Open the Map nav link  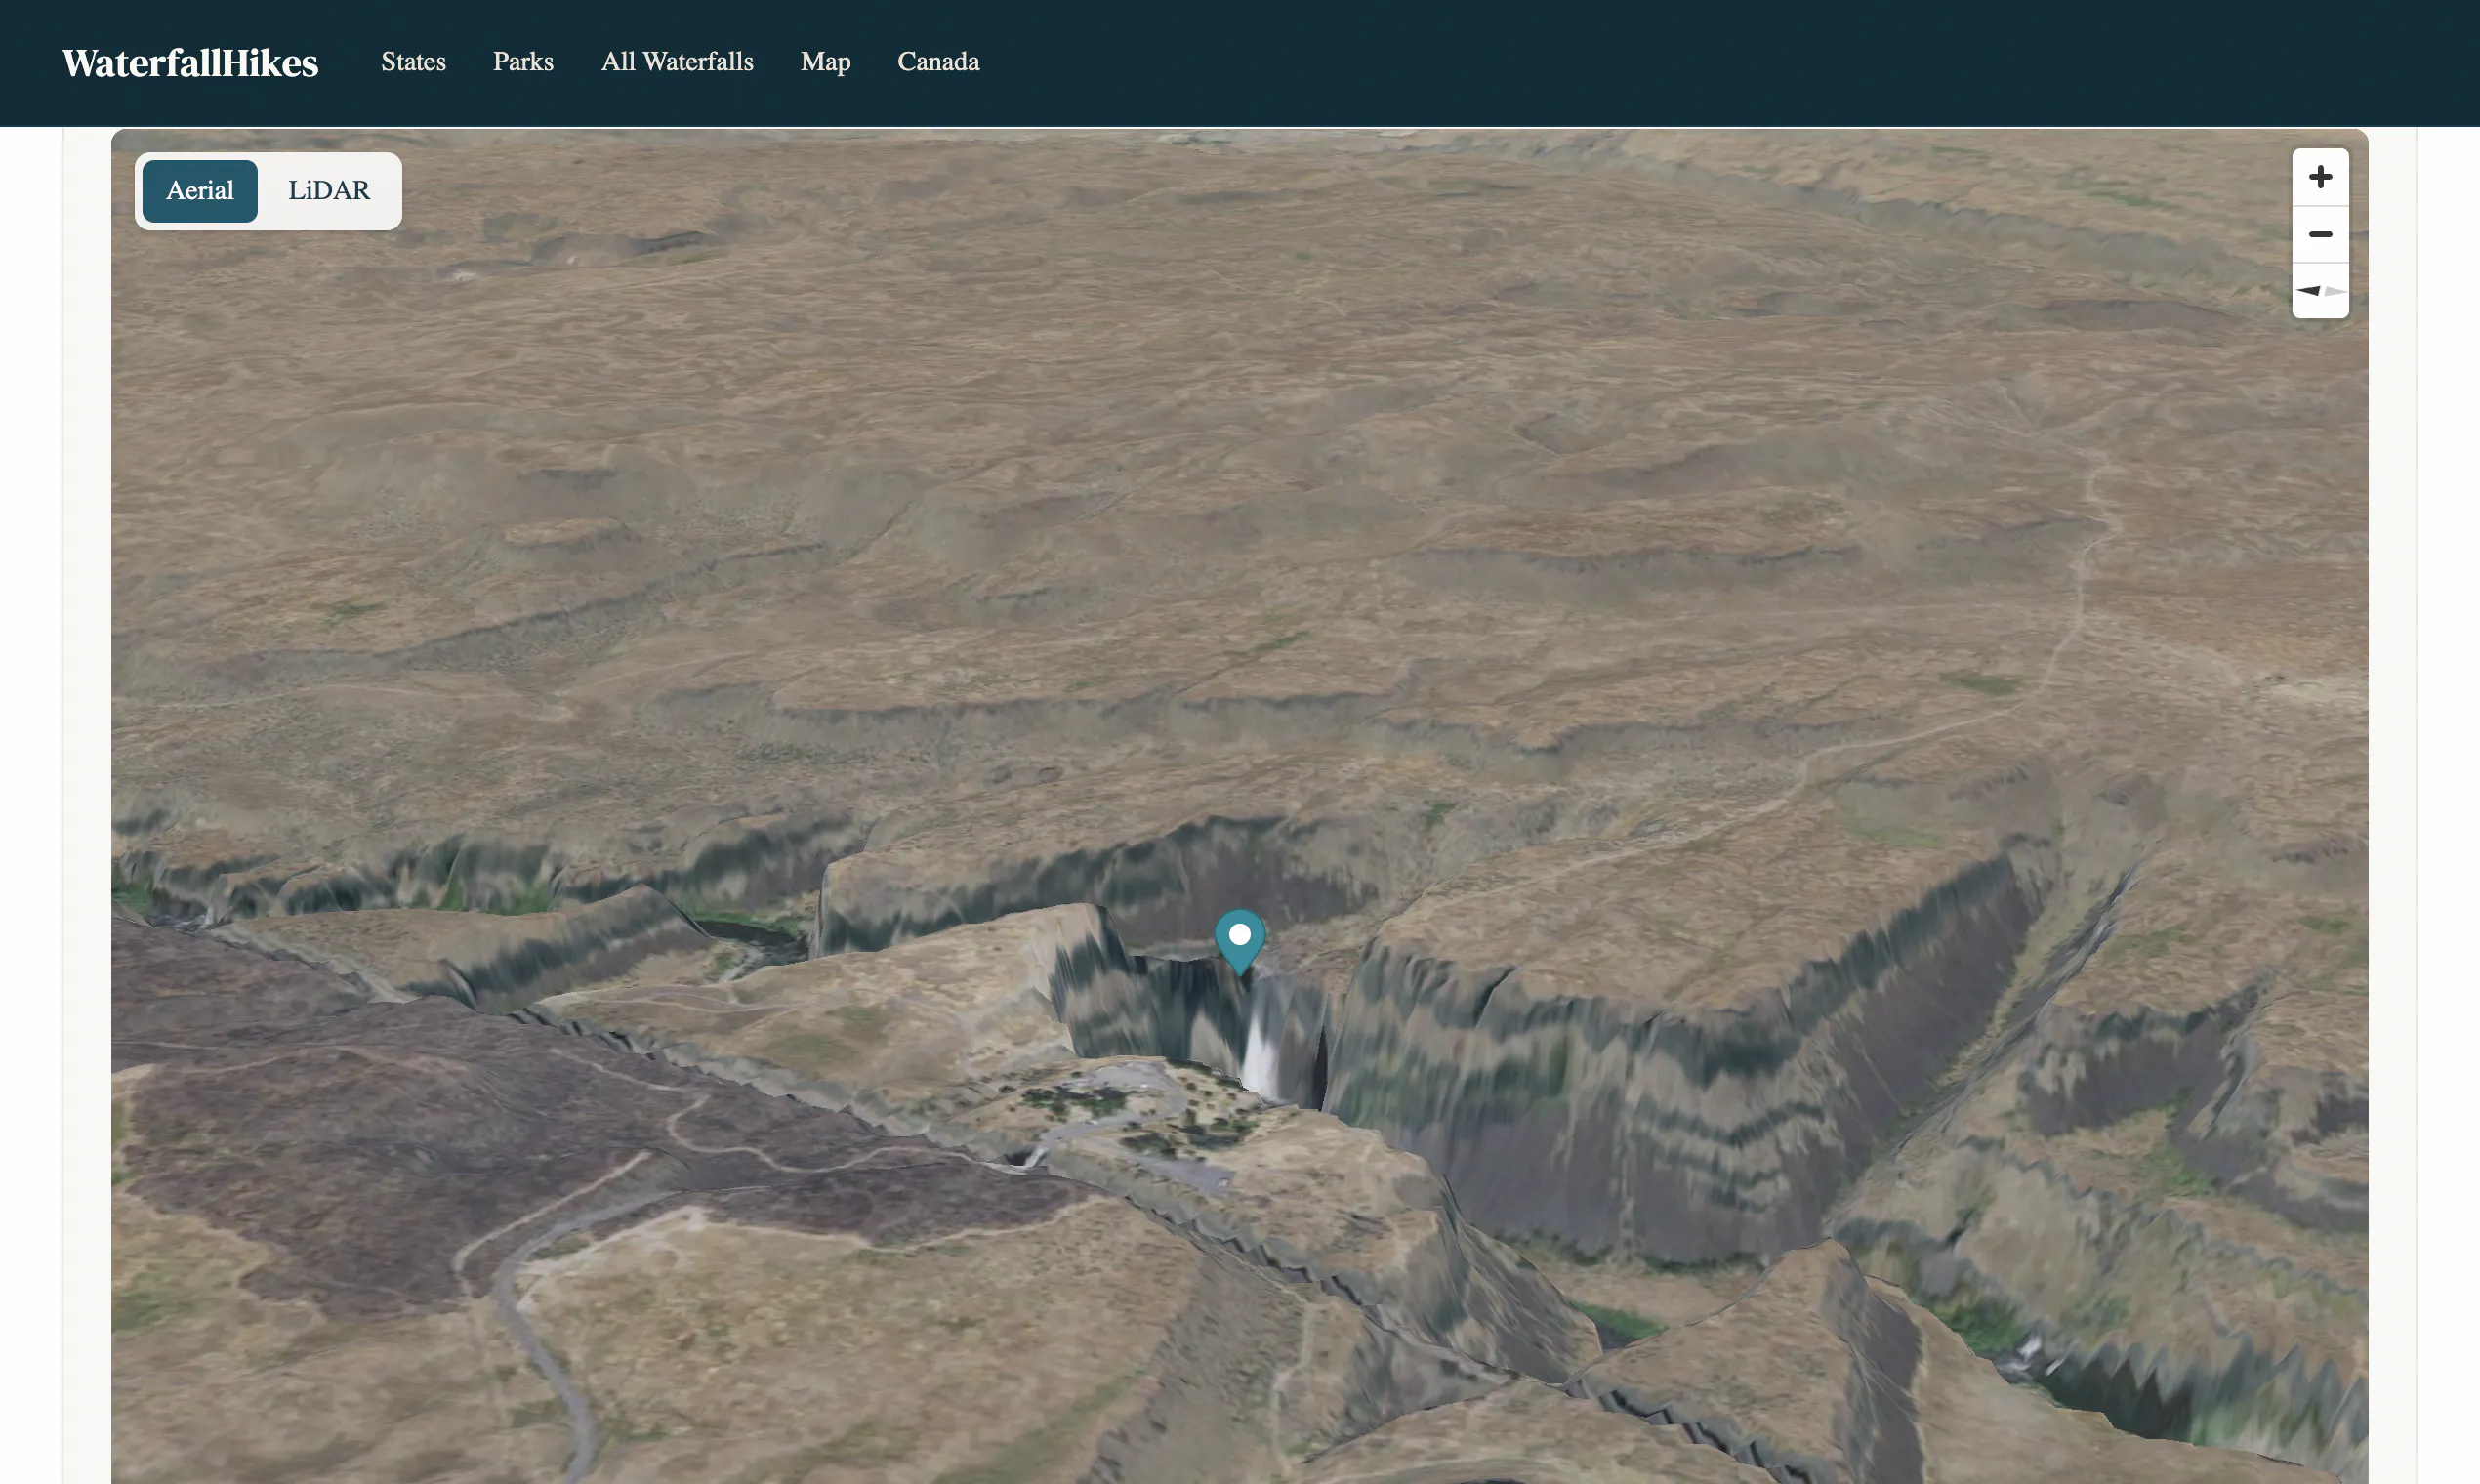[x=825, y=62]
